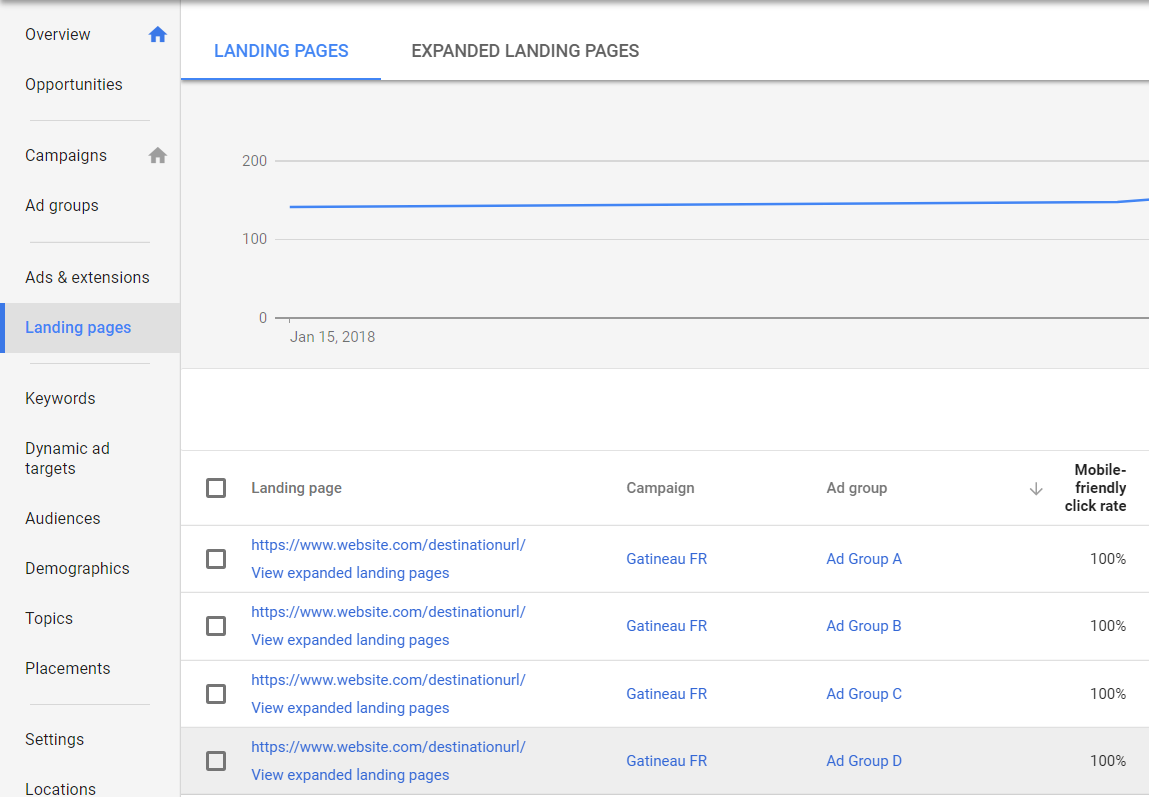Switch to the Landing Pages tab
The width and height of the screenshot is (1149, 797).
pos(281,51)
